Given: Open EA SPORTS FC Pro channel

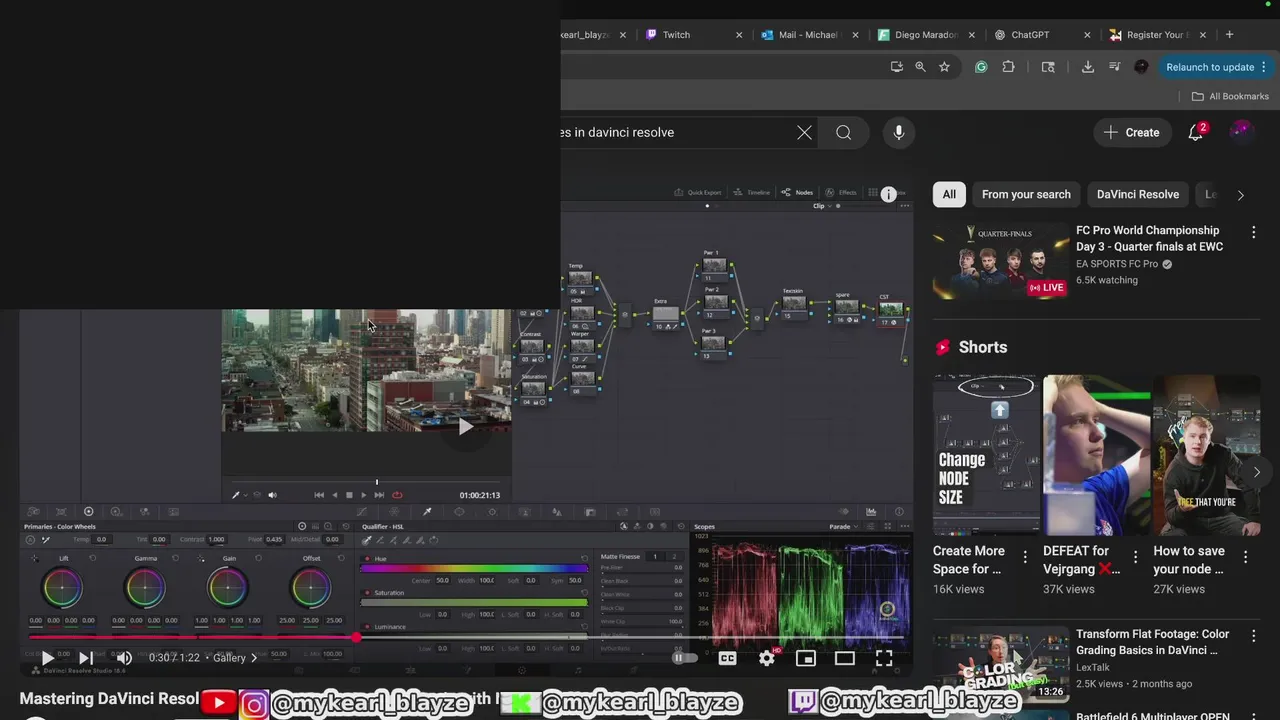Looking at the screenshot, I should (1117, 264).
